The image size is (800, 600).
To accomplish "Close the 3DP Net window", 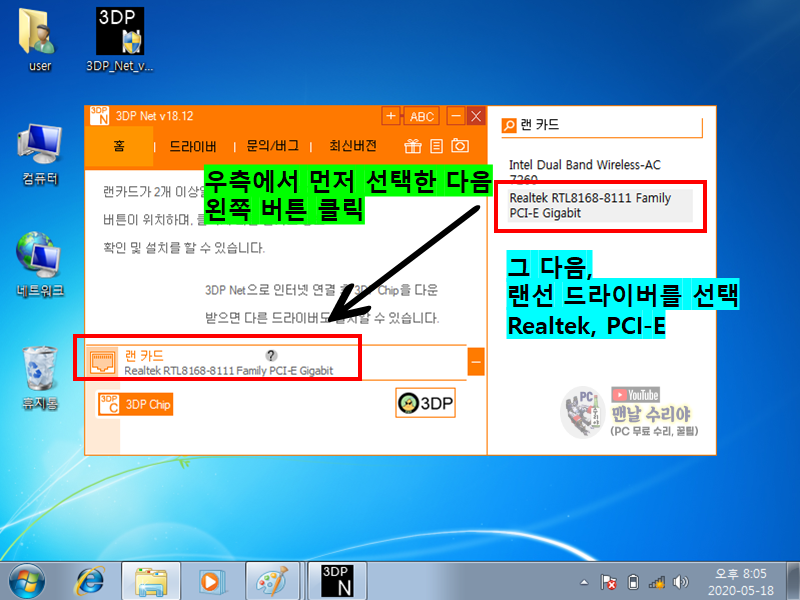I will pos(476,116).
